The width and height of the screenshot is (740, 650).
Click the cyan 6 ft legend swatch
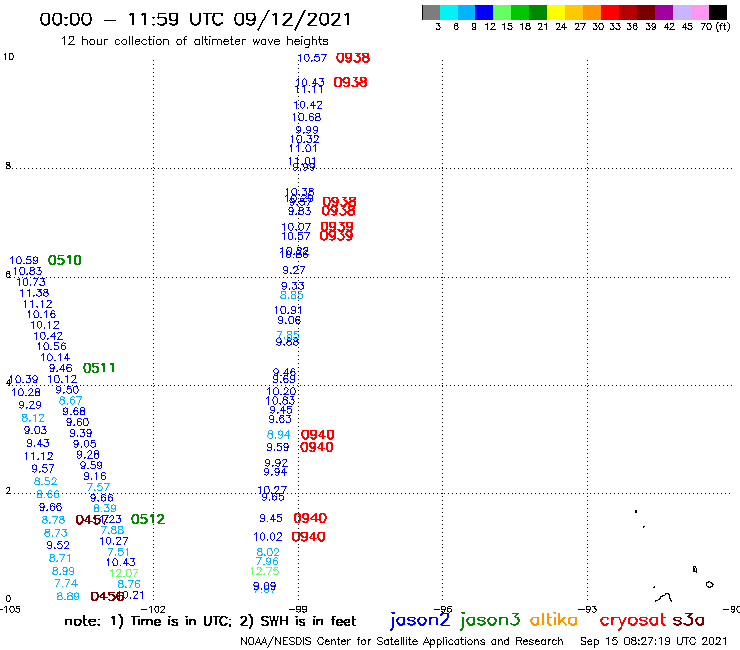click(449, 12)
